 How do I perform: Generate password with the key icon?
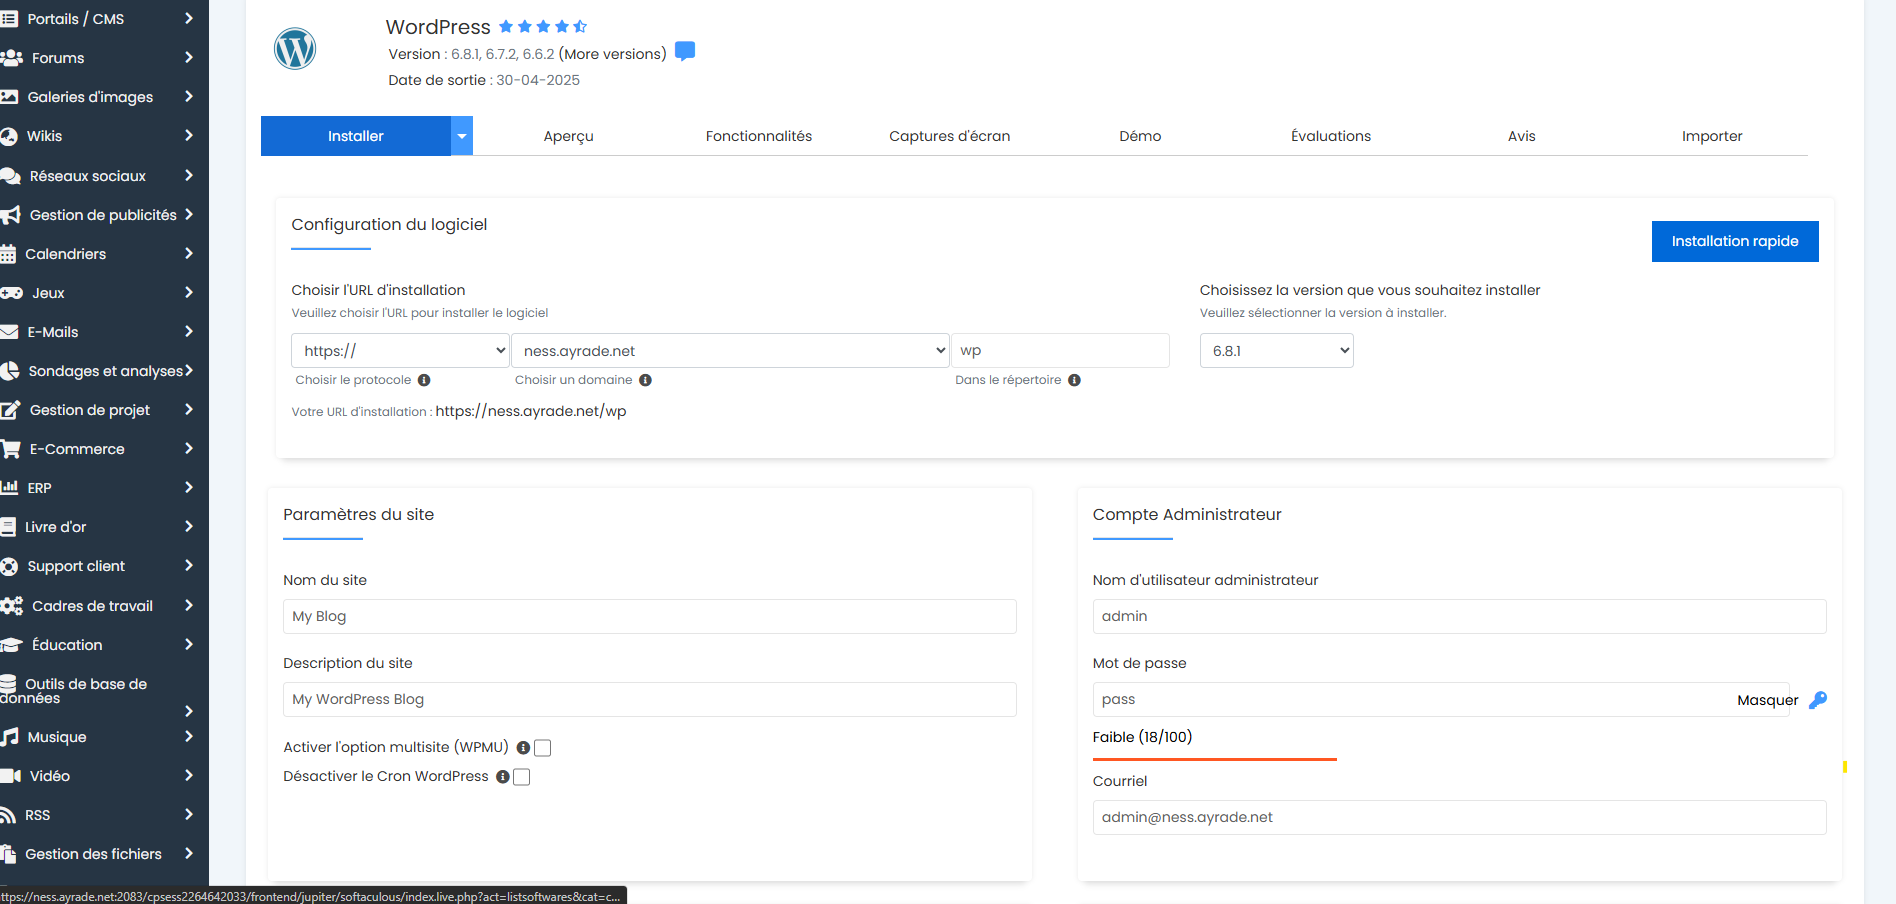pyautogui.click(x=1818, y=700)
